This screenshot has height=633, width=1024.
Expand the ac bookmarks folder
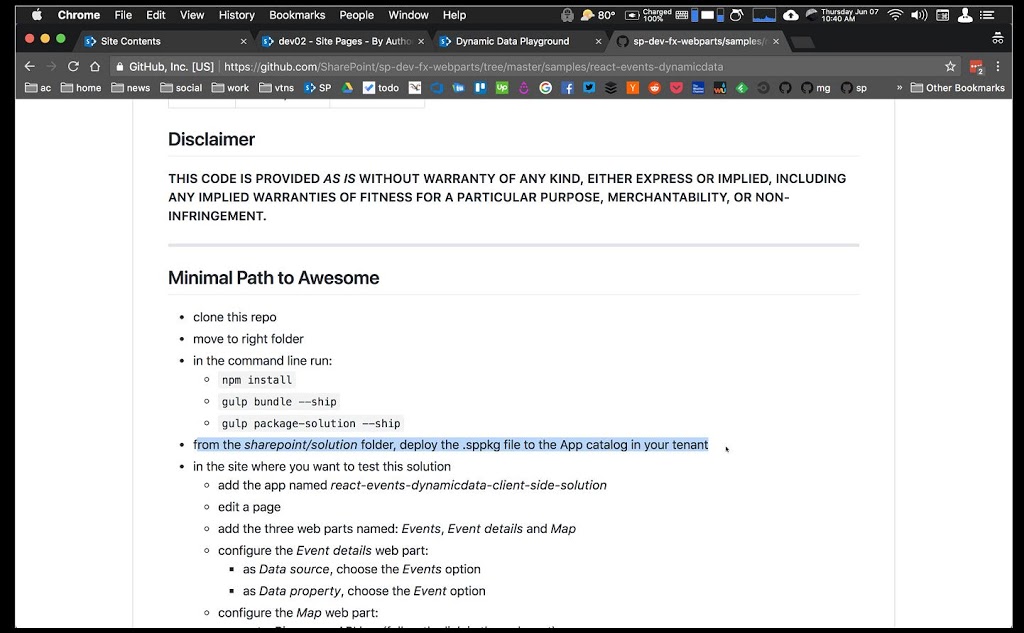(x=38, y=88)
